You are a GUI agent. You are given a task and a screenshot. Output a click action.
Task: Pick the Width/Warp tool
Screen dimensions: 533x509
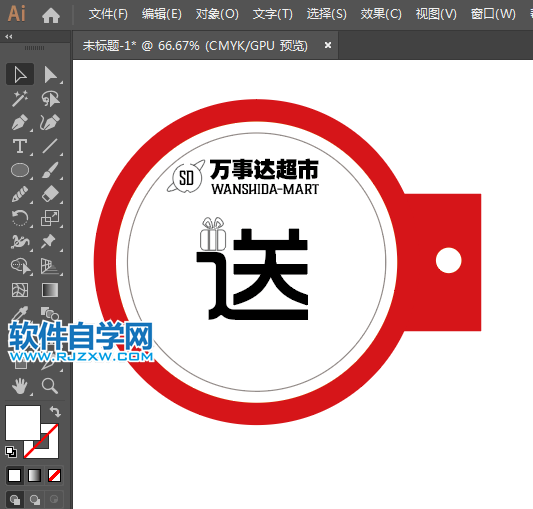pos(20,242)
